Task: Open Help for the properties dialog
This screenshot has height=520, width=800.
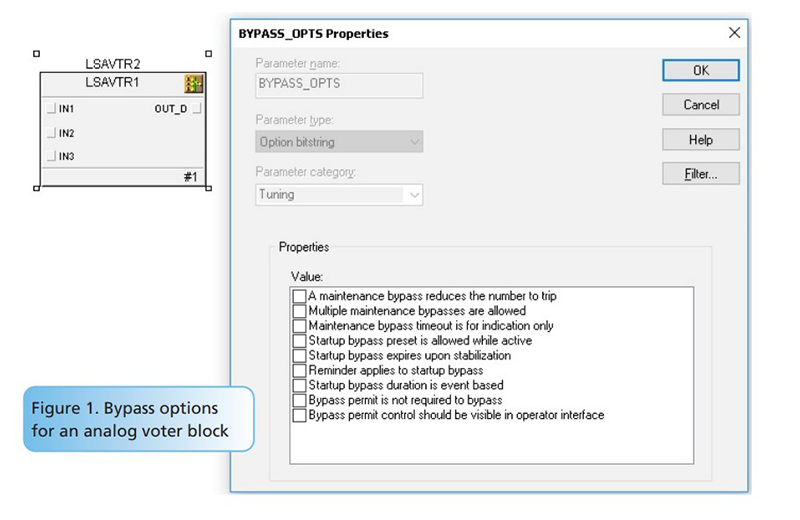Action: click(x=700, y=140)
